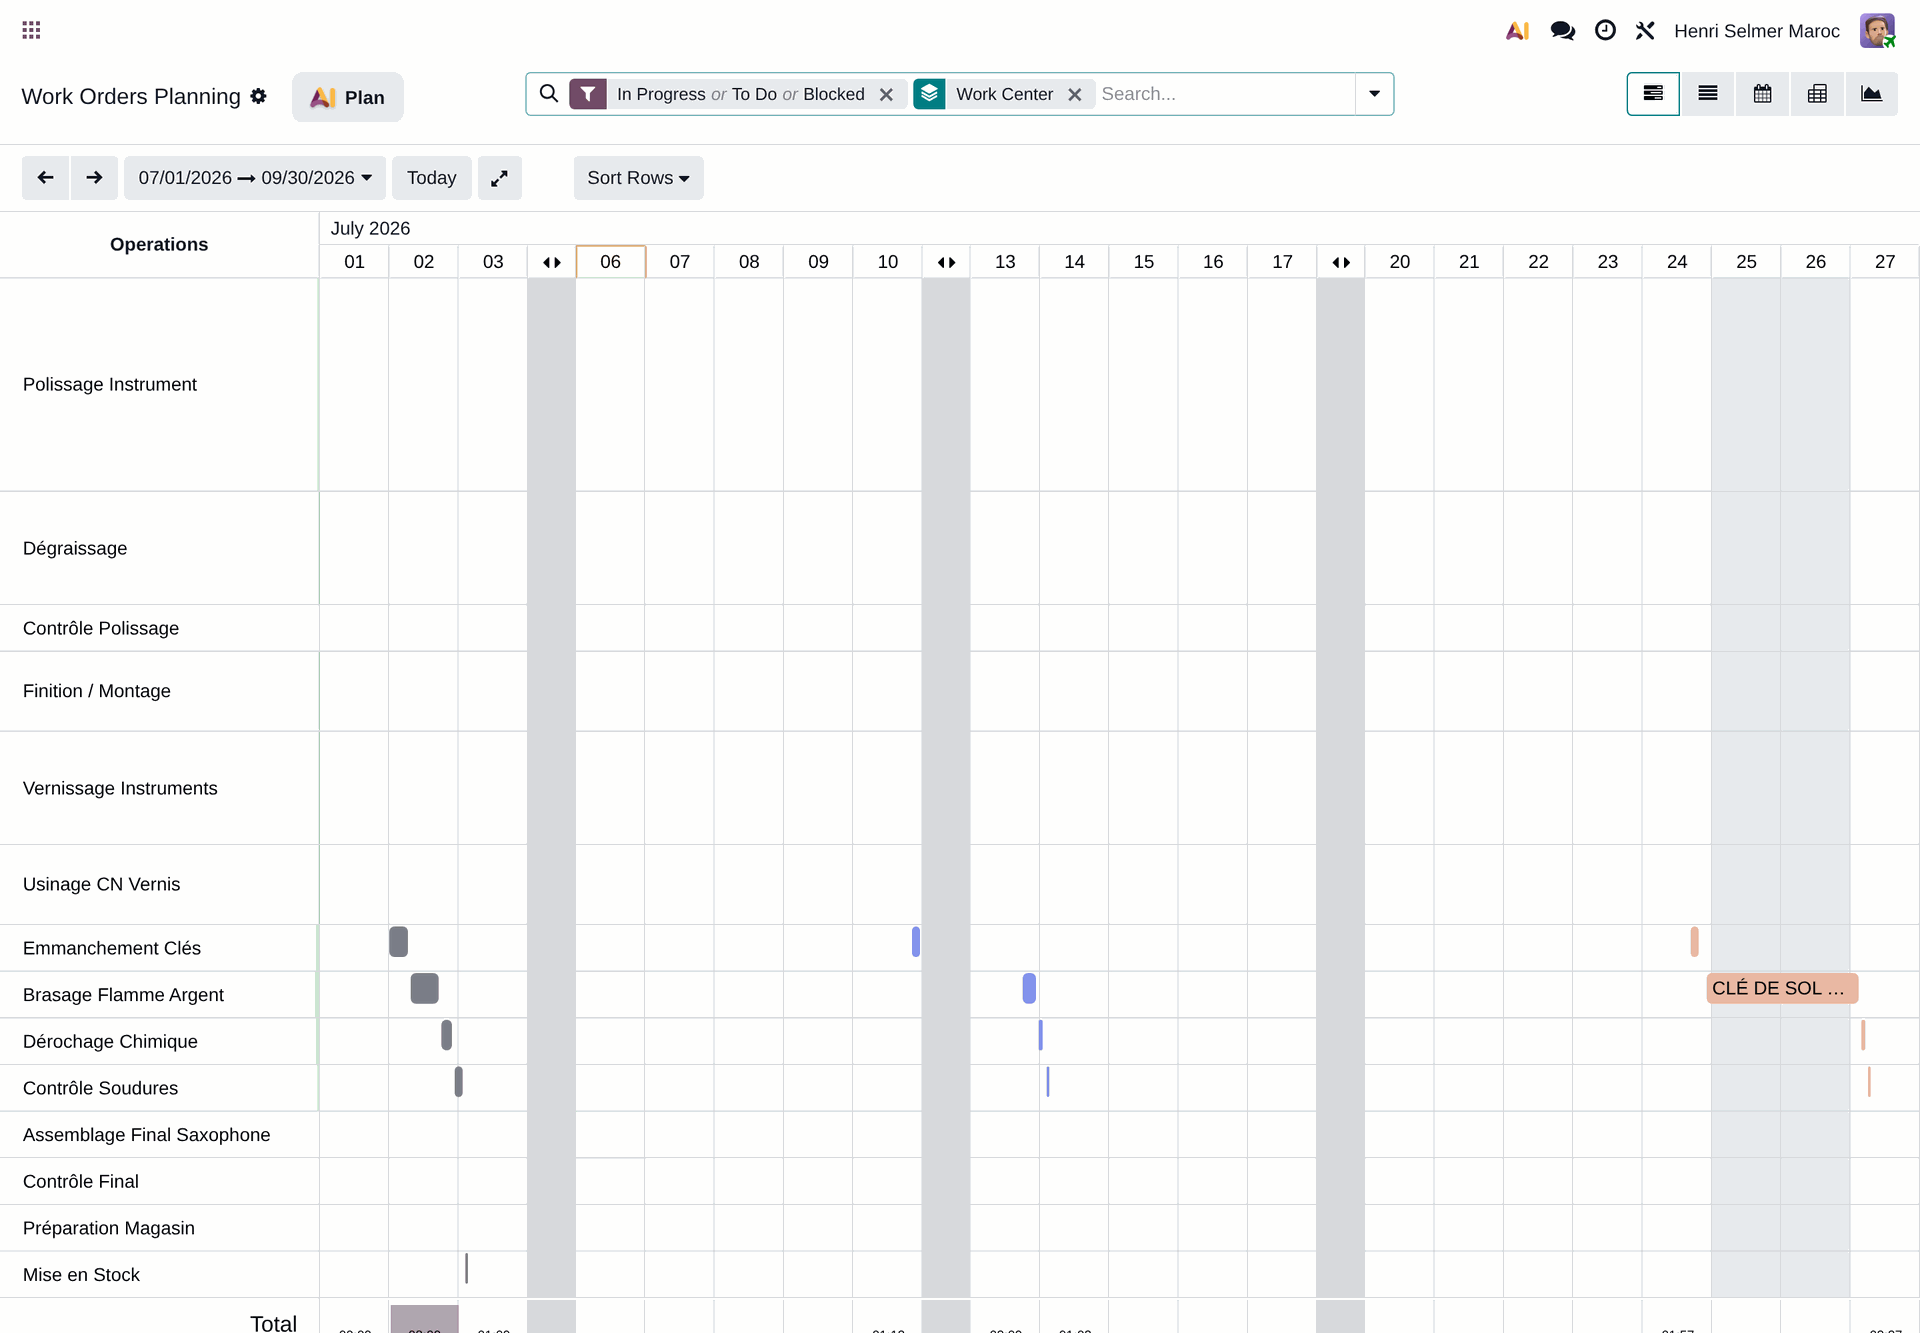Click the Today button
This screenshot has width=1920, height=1333.
pyautogui.click(x=431, y=178)
